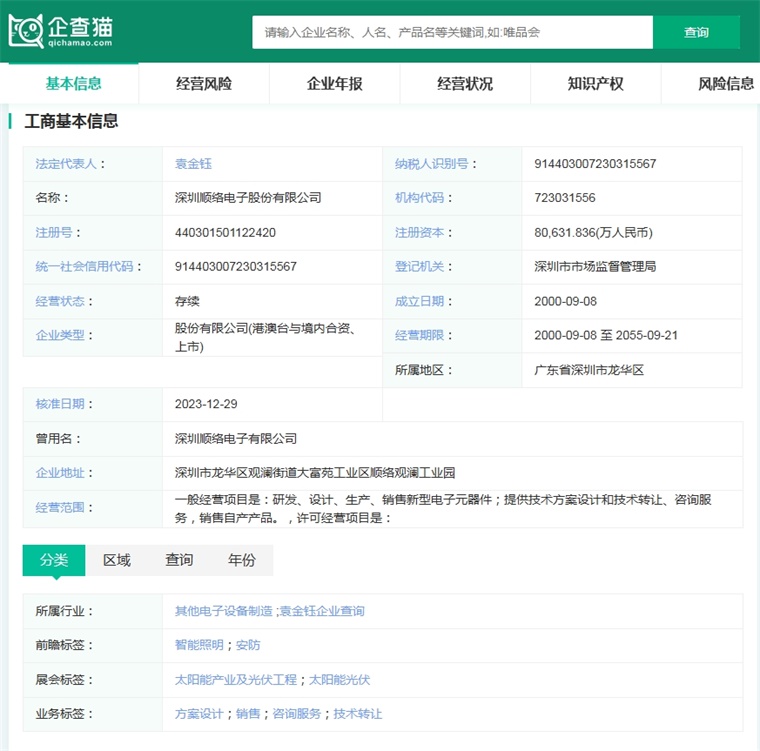Open the 经营风险 tab
The width and height of the screenshot is (760, 751).
[x=203, y=84]
